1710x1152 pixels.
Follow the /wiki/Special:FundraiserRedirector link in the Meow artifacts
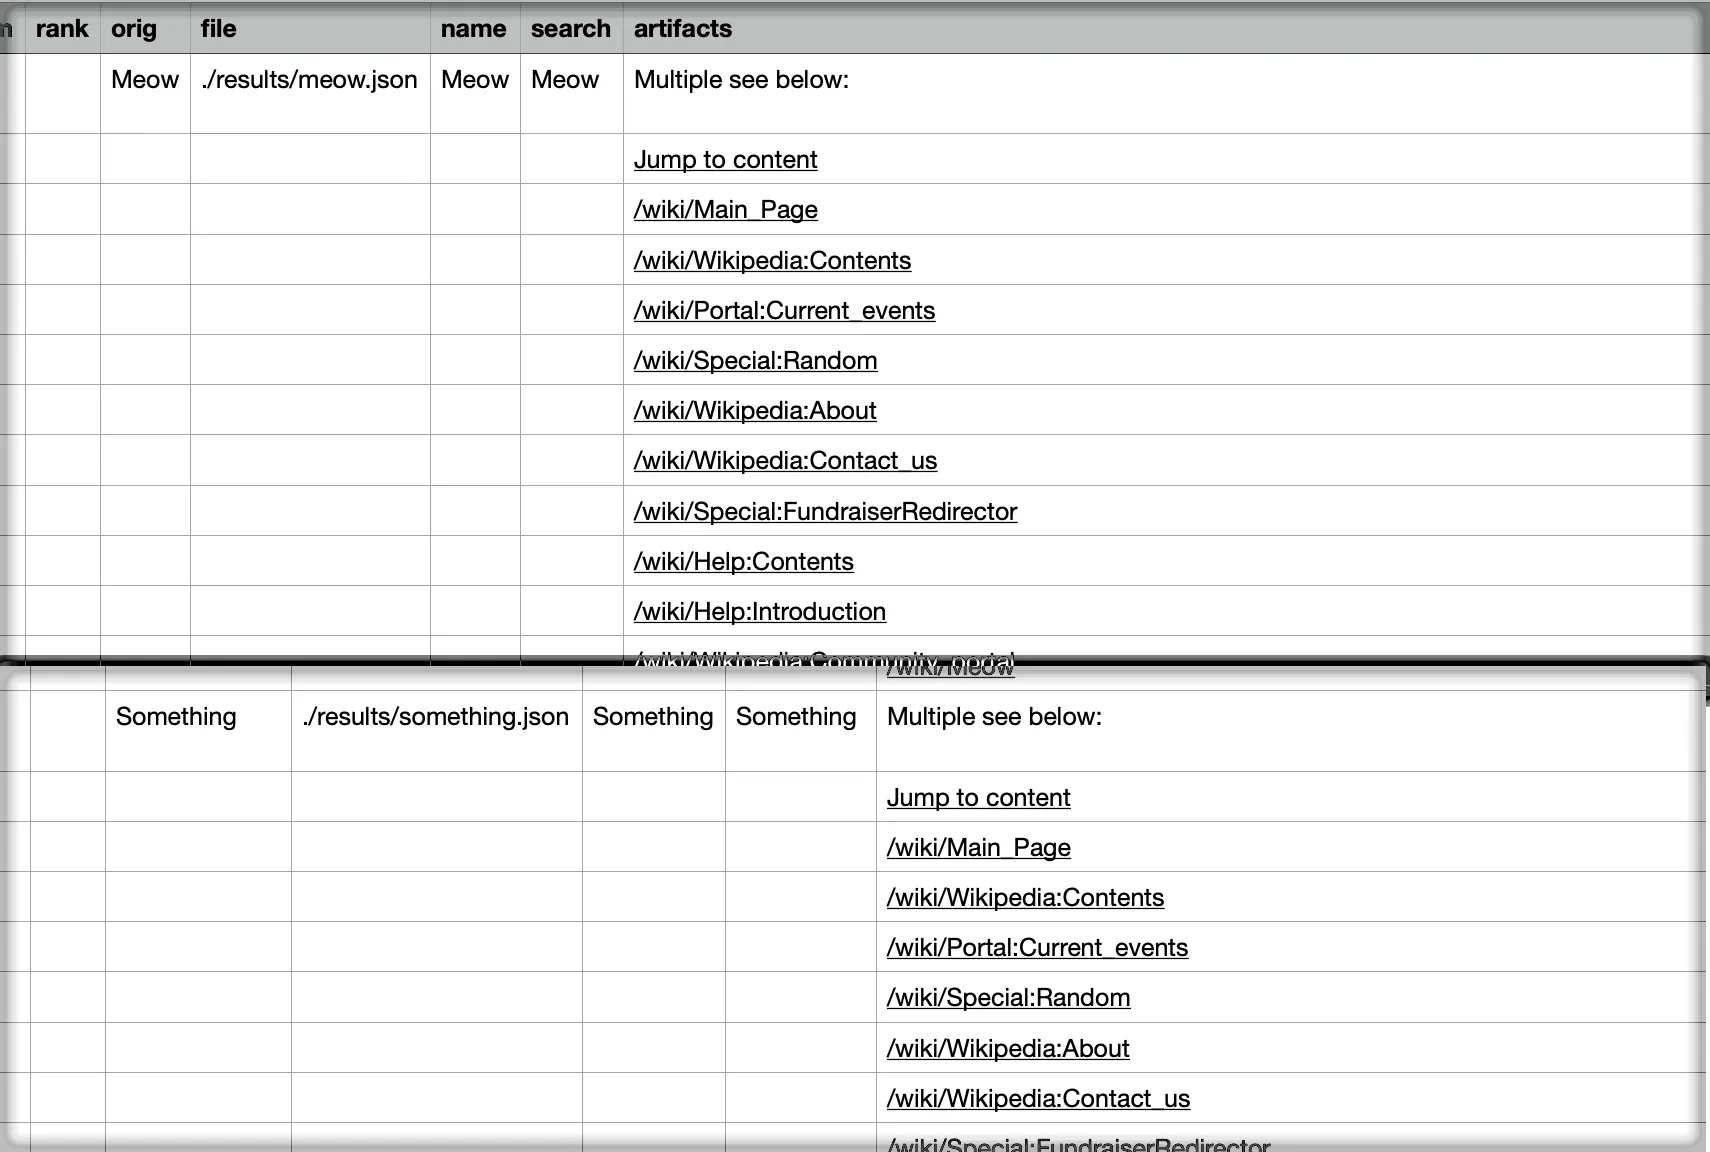pyautogui.click(x=825, y=511)
